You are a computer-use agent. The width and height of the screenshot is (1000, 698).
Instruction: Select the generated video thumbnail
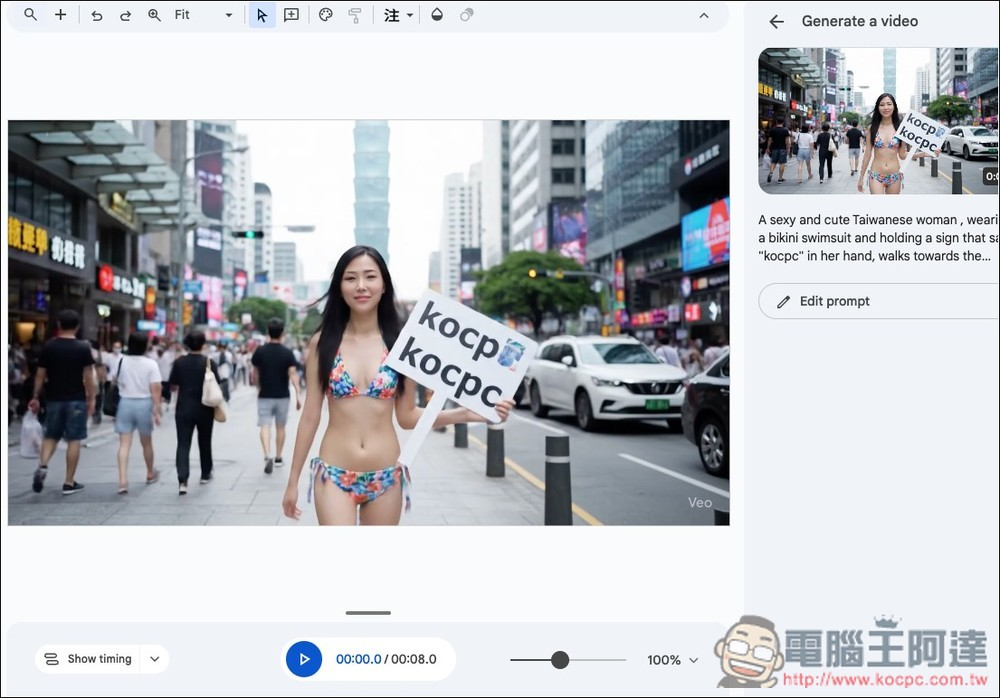(879, 121)
